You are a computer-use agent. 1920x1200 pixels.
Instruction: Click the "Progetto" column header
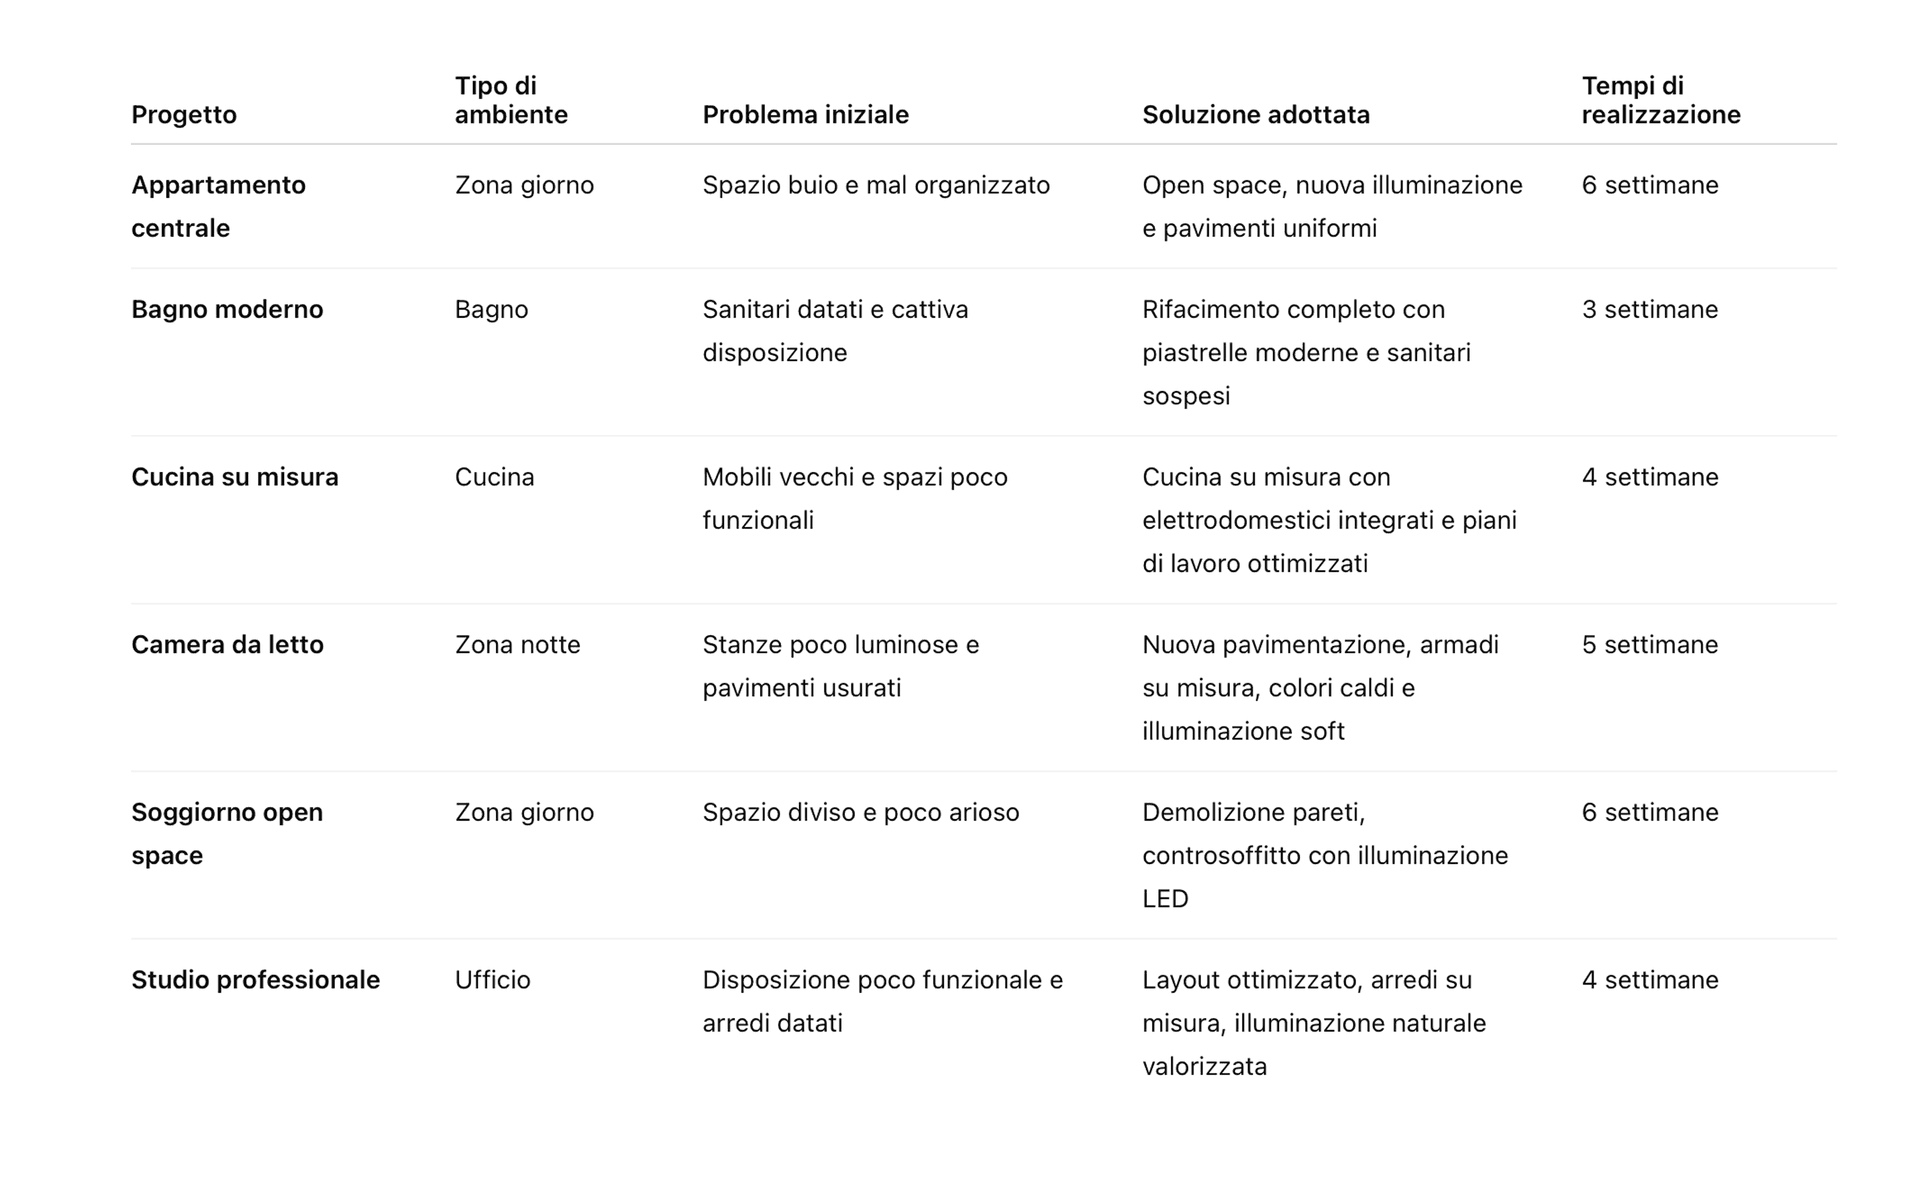184,115
